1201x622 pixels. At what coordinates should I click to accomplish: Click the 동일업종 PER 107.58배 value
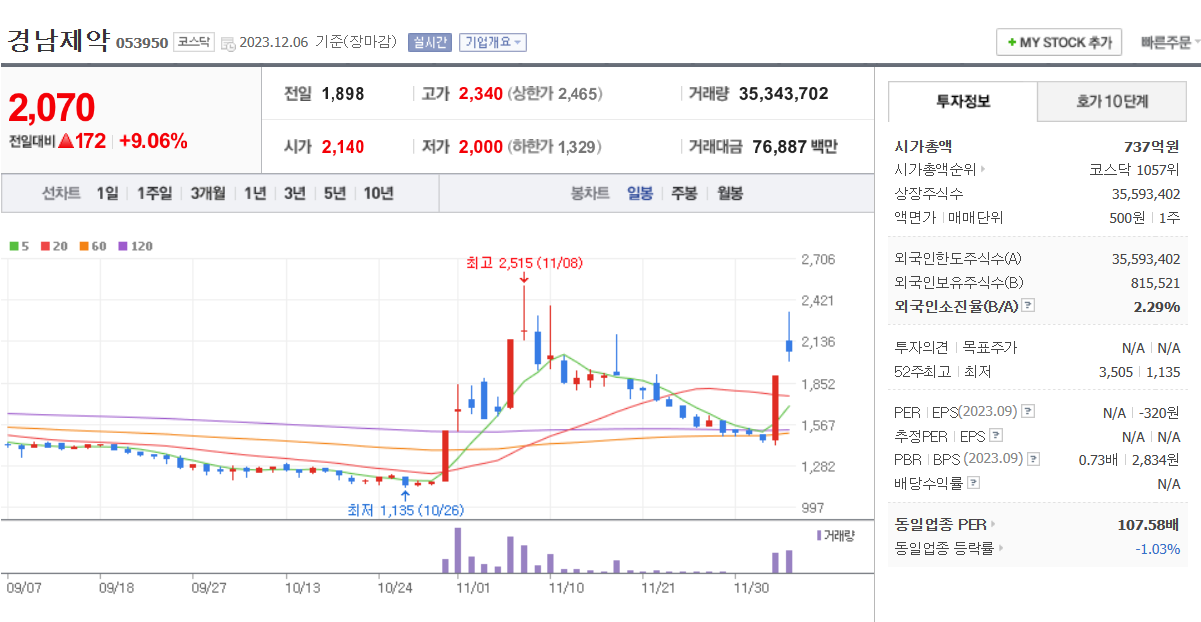[x=1148, y=524]
